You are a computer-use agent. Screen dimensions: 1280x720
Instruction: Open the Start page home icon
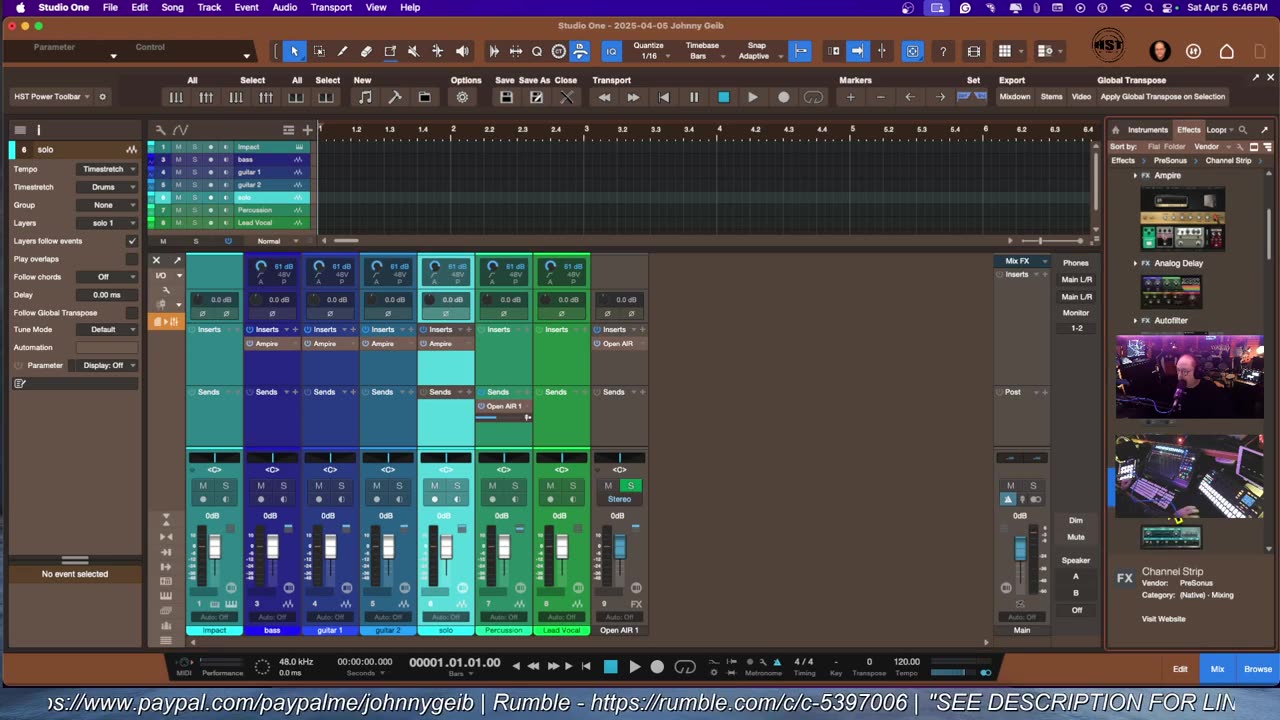point(1227,51)
